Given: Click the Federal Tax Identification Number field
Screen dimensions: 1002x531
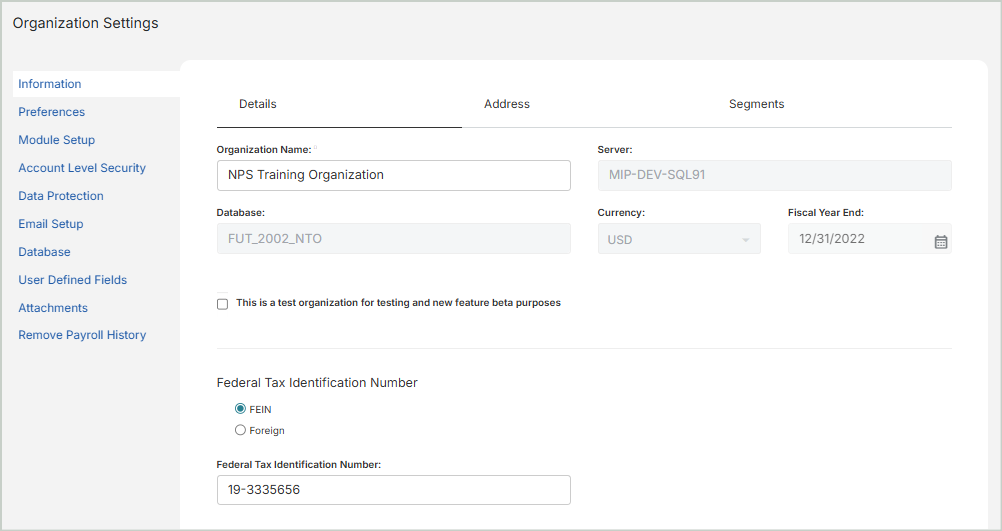Looking at the screenshot, I should [x=393, y=490].
